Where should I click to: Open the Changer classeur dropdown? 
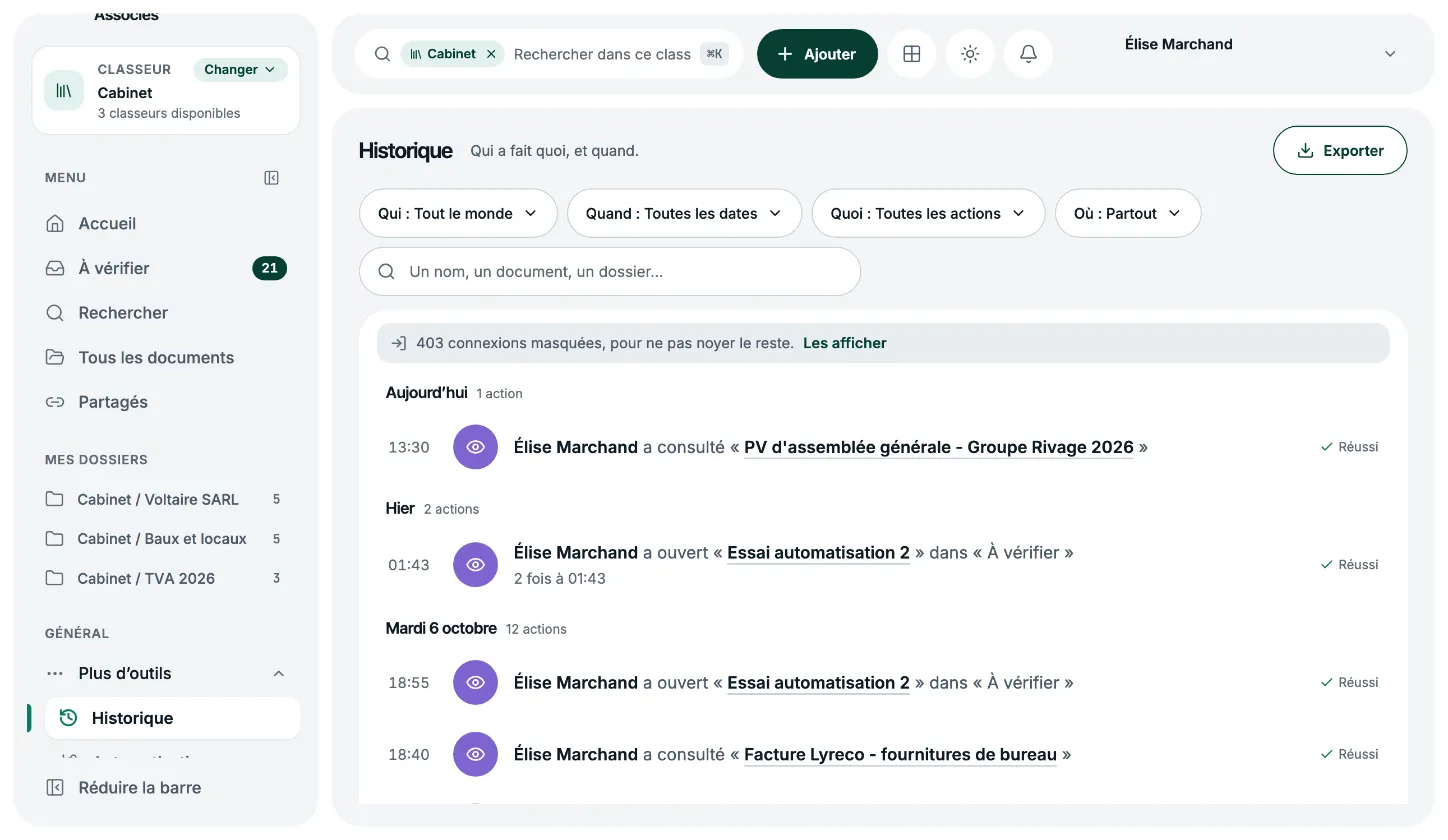(x=240, y=70)
